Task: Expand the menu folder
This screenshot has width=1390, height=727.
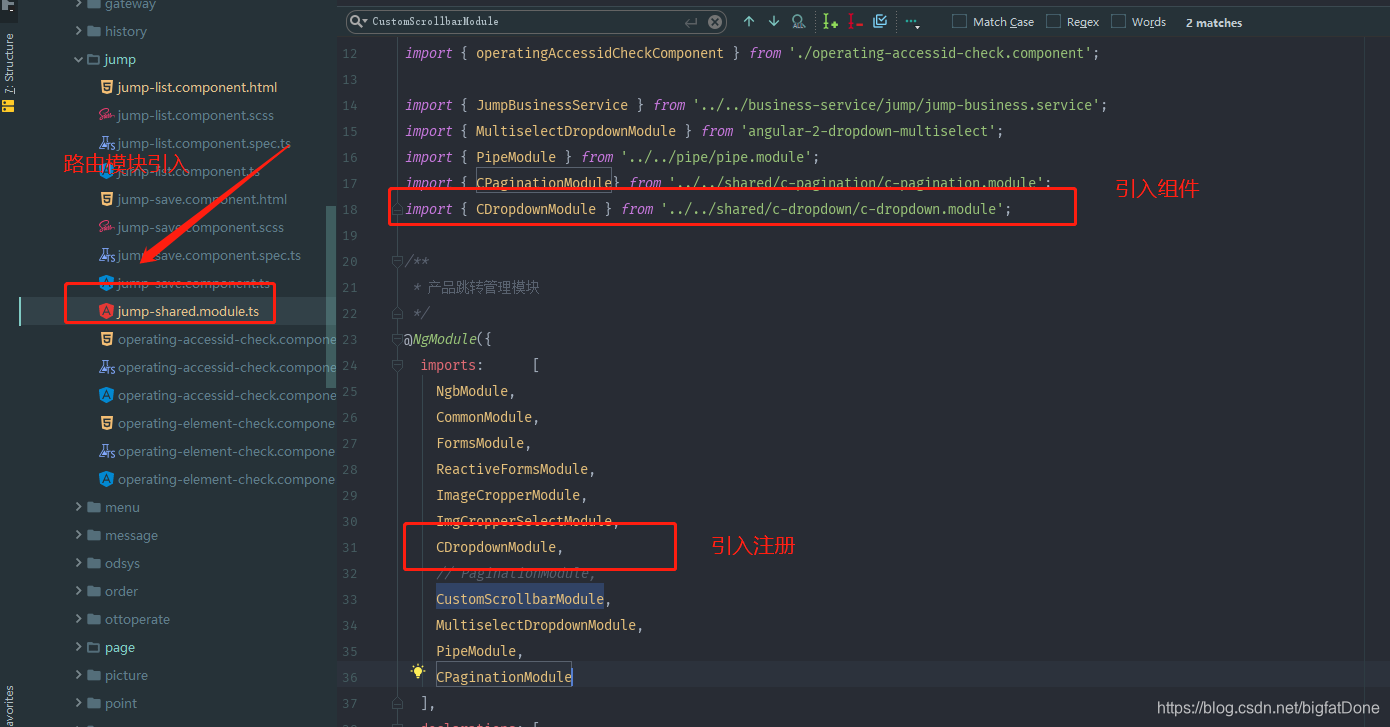Action: [79, 507]
